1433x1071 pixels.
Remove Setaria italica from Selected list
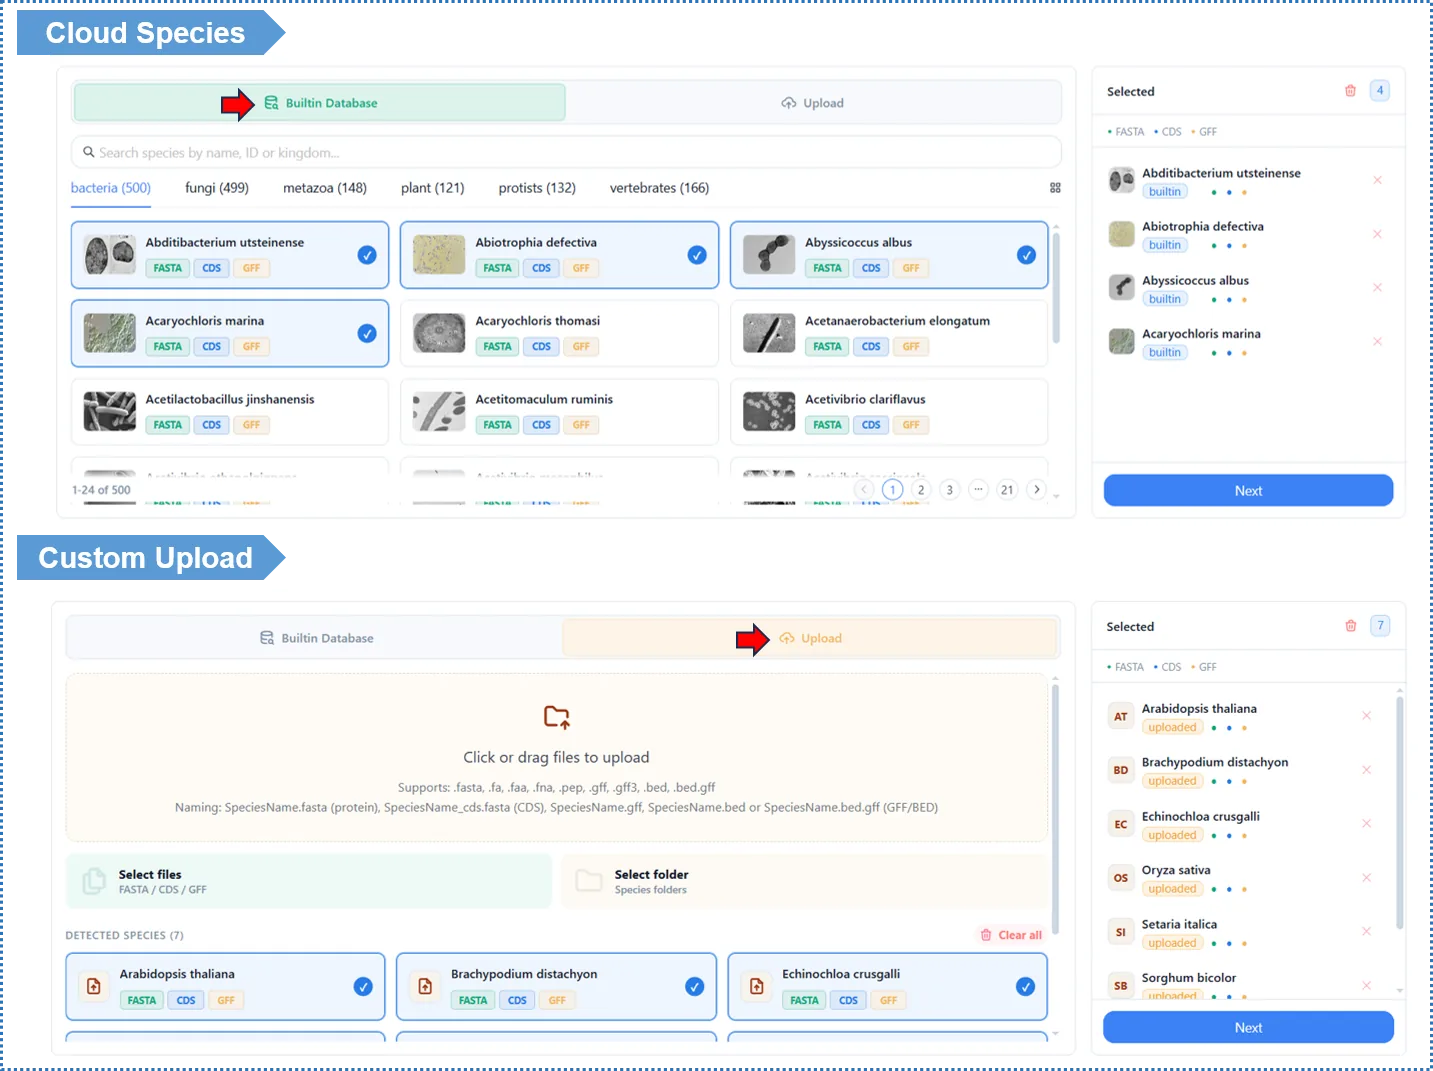coord(1366,931)
